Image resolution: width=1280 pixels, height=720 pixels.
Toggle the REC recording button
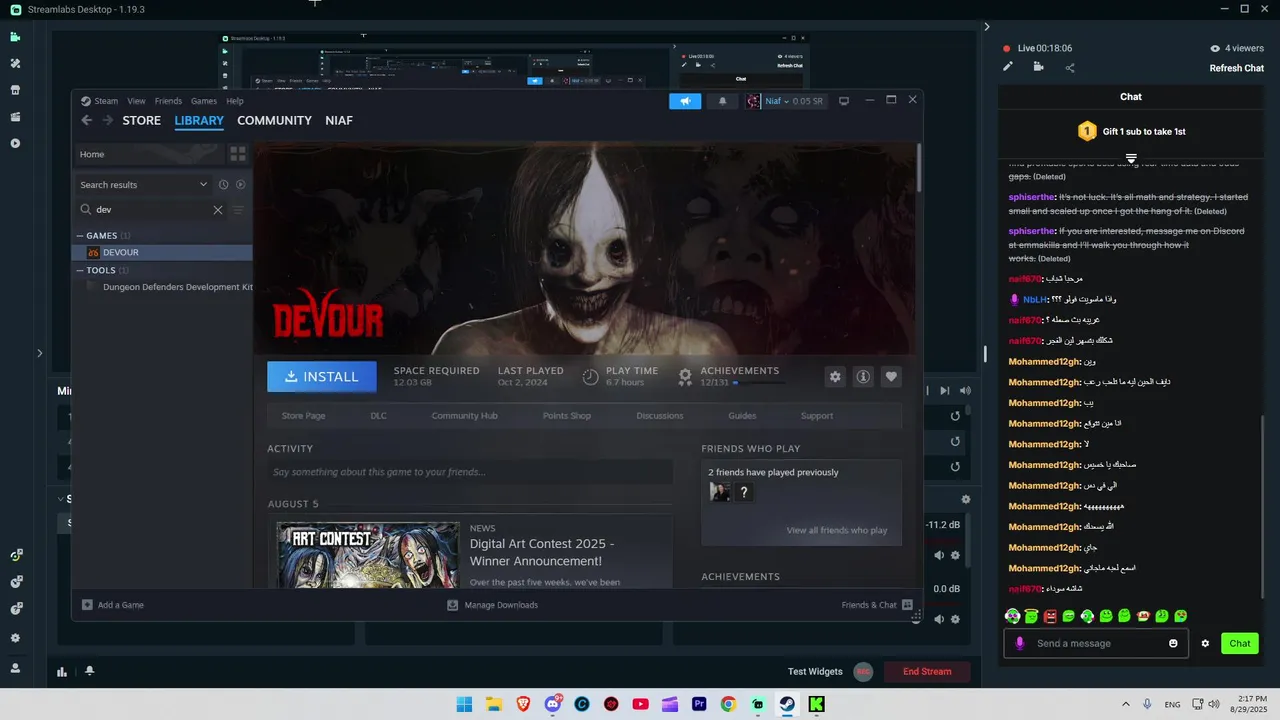point(863,672)
